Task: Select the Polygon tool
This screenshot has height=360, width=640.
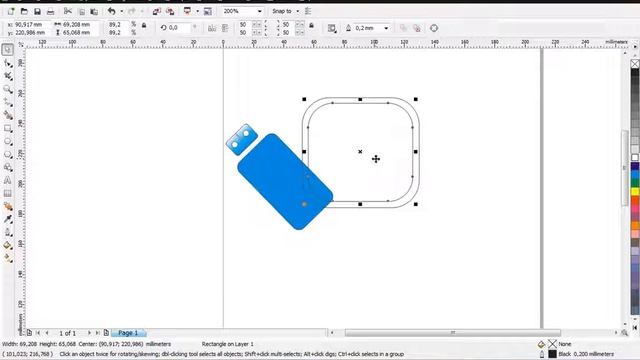Action: click(8, 155)
